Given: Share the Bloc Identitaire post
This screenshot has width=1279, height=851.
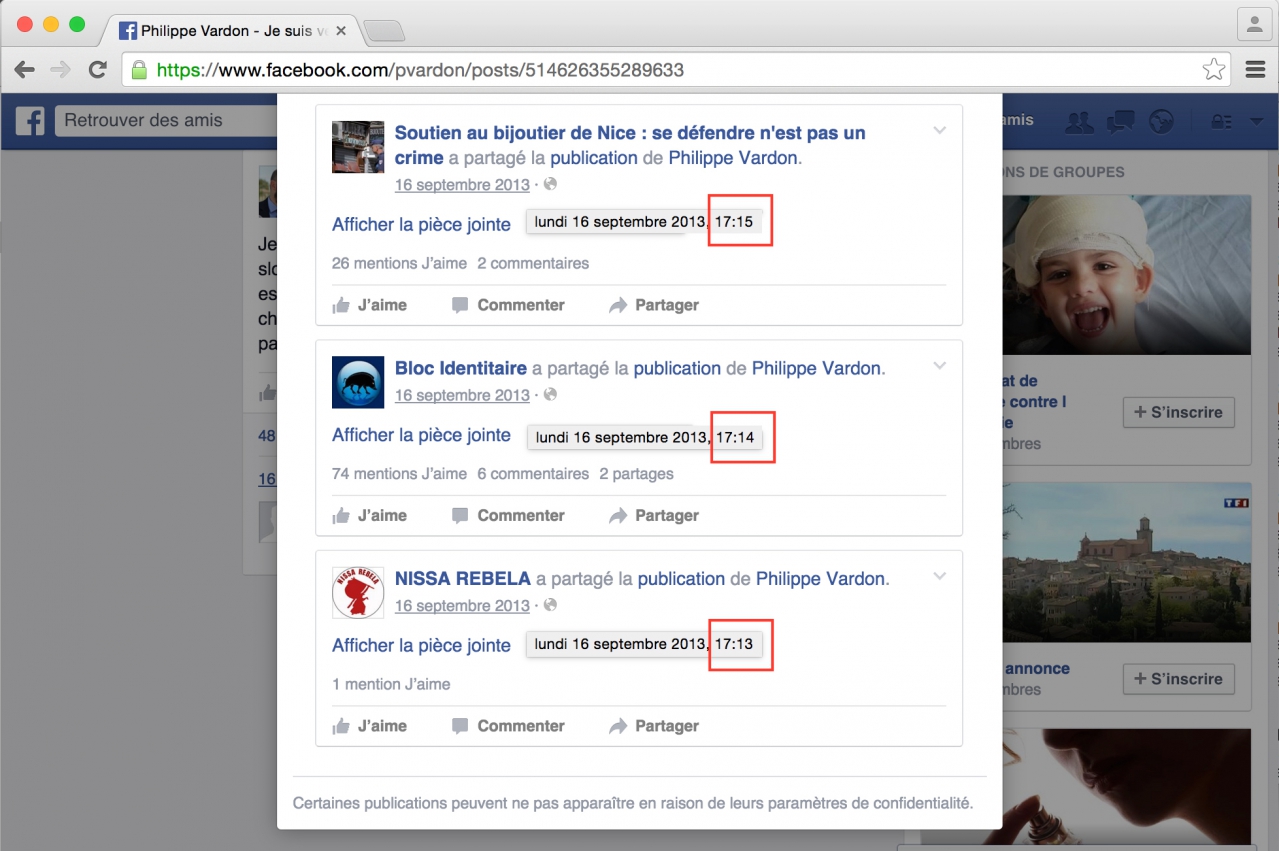Looking at the screenshot, I should click(654, 515).
